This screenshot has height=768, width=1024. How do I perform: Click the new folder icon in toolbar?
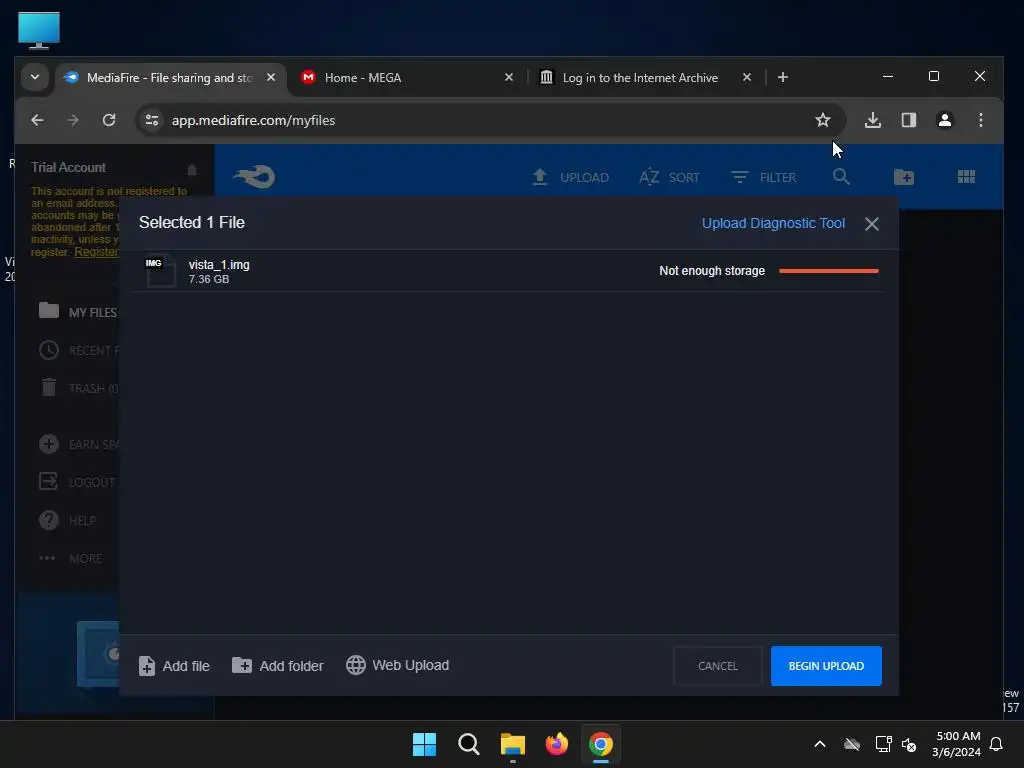point(904,177)
